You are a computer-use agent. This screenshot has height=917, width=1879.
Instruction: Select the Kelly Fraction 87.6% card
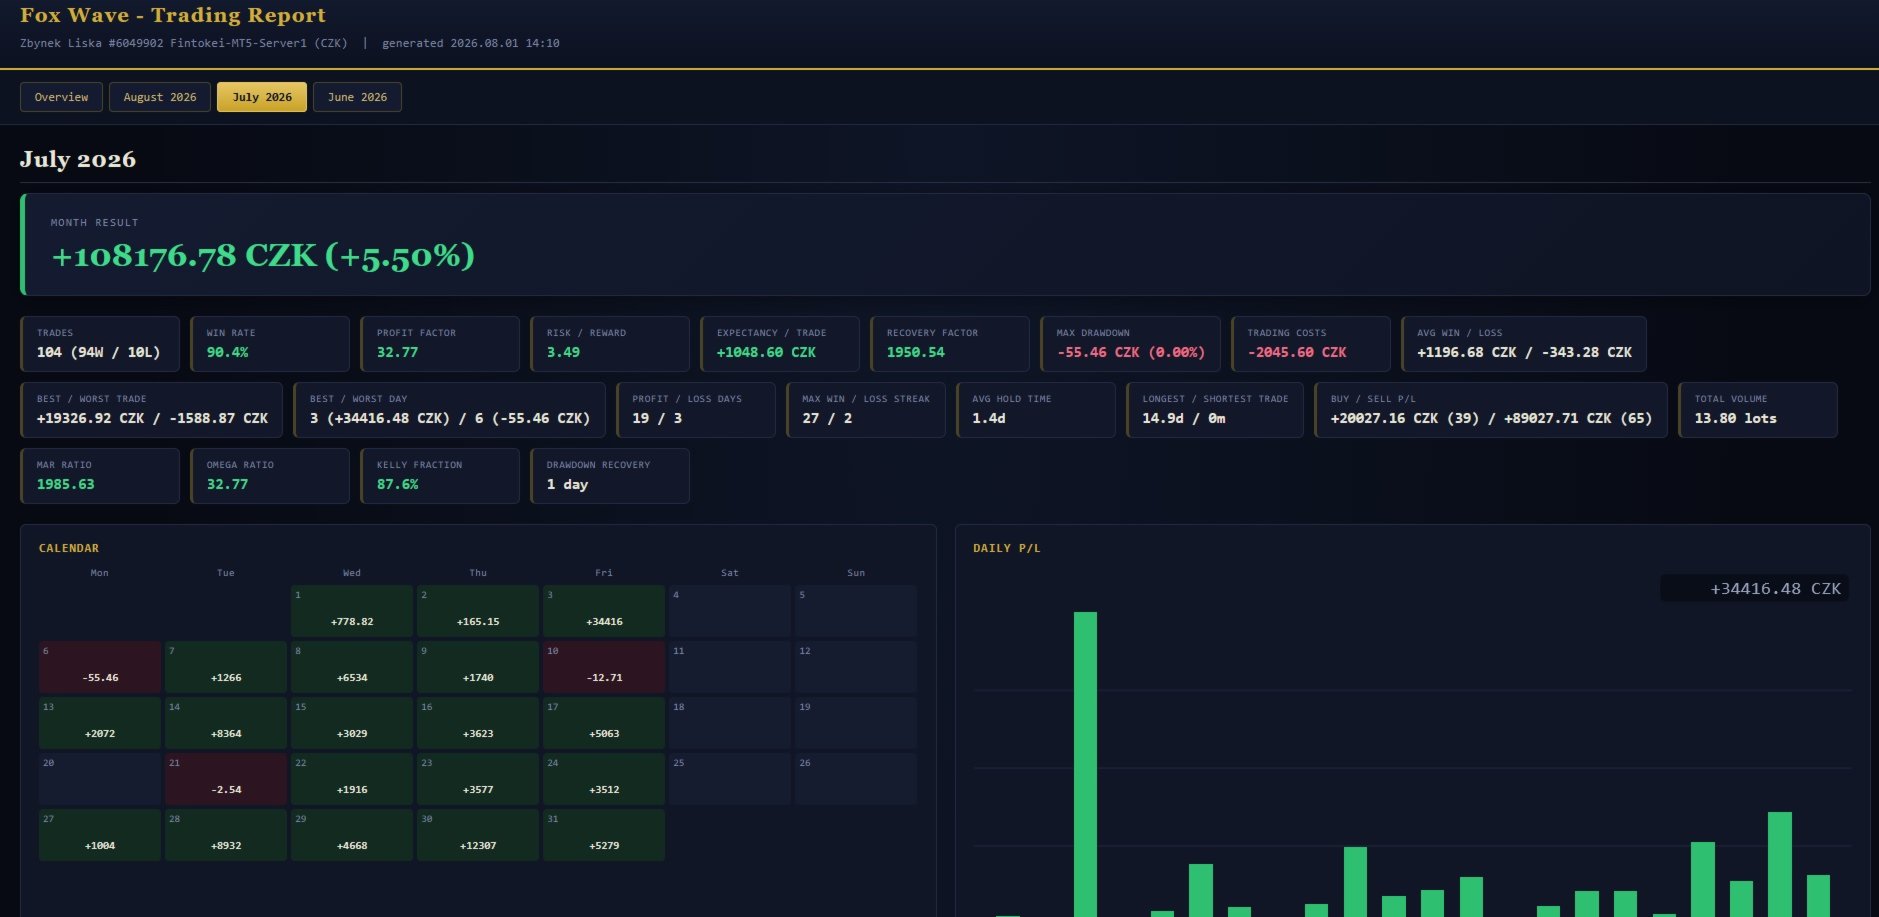440,476
